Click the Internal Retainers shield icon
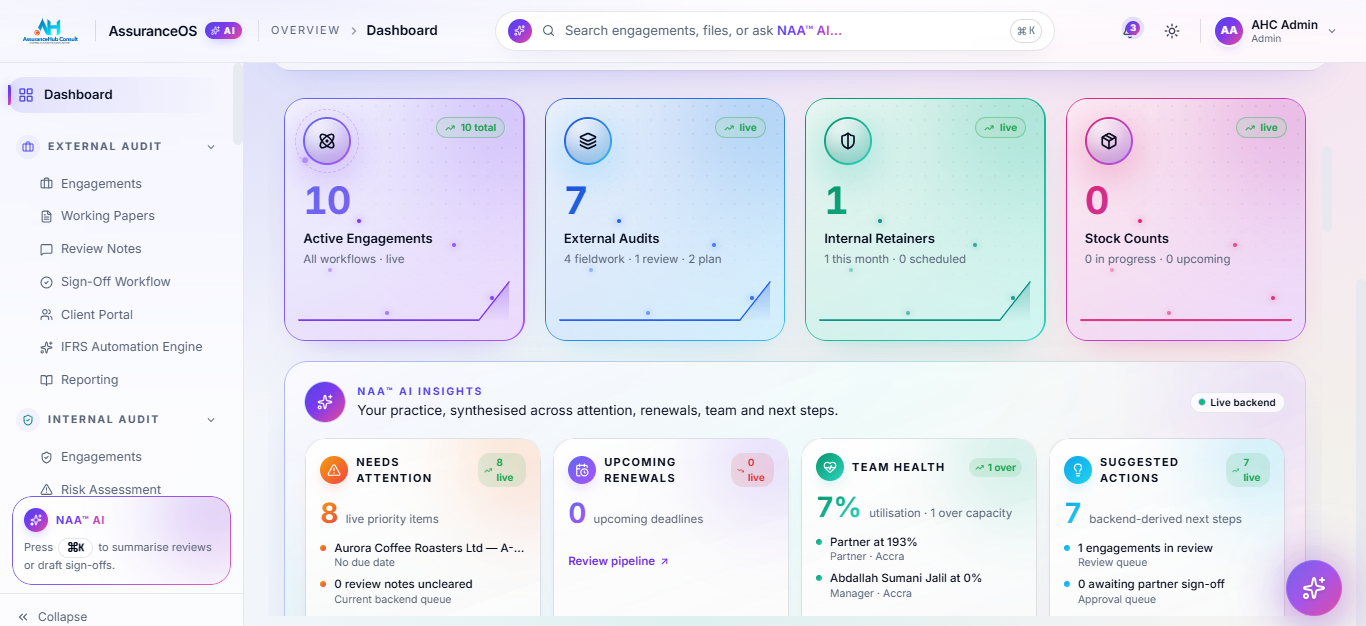This screenshot has width=1366, height=626. 848,141
